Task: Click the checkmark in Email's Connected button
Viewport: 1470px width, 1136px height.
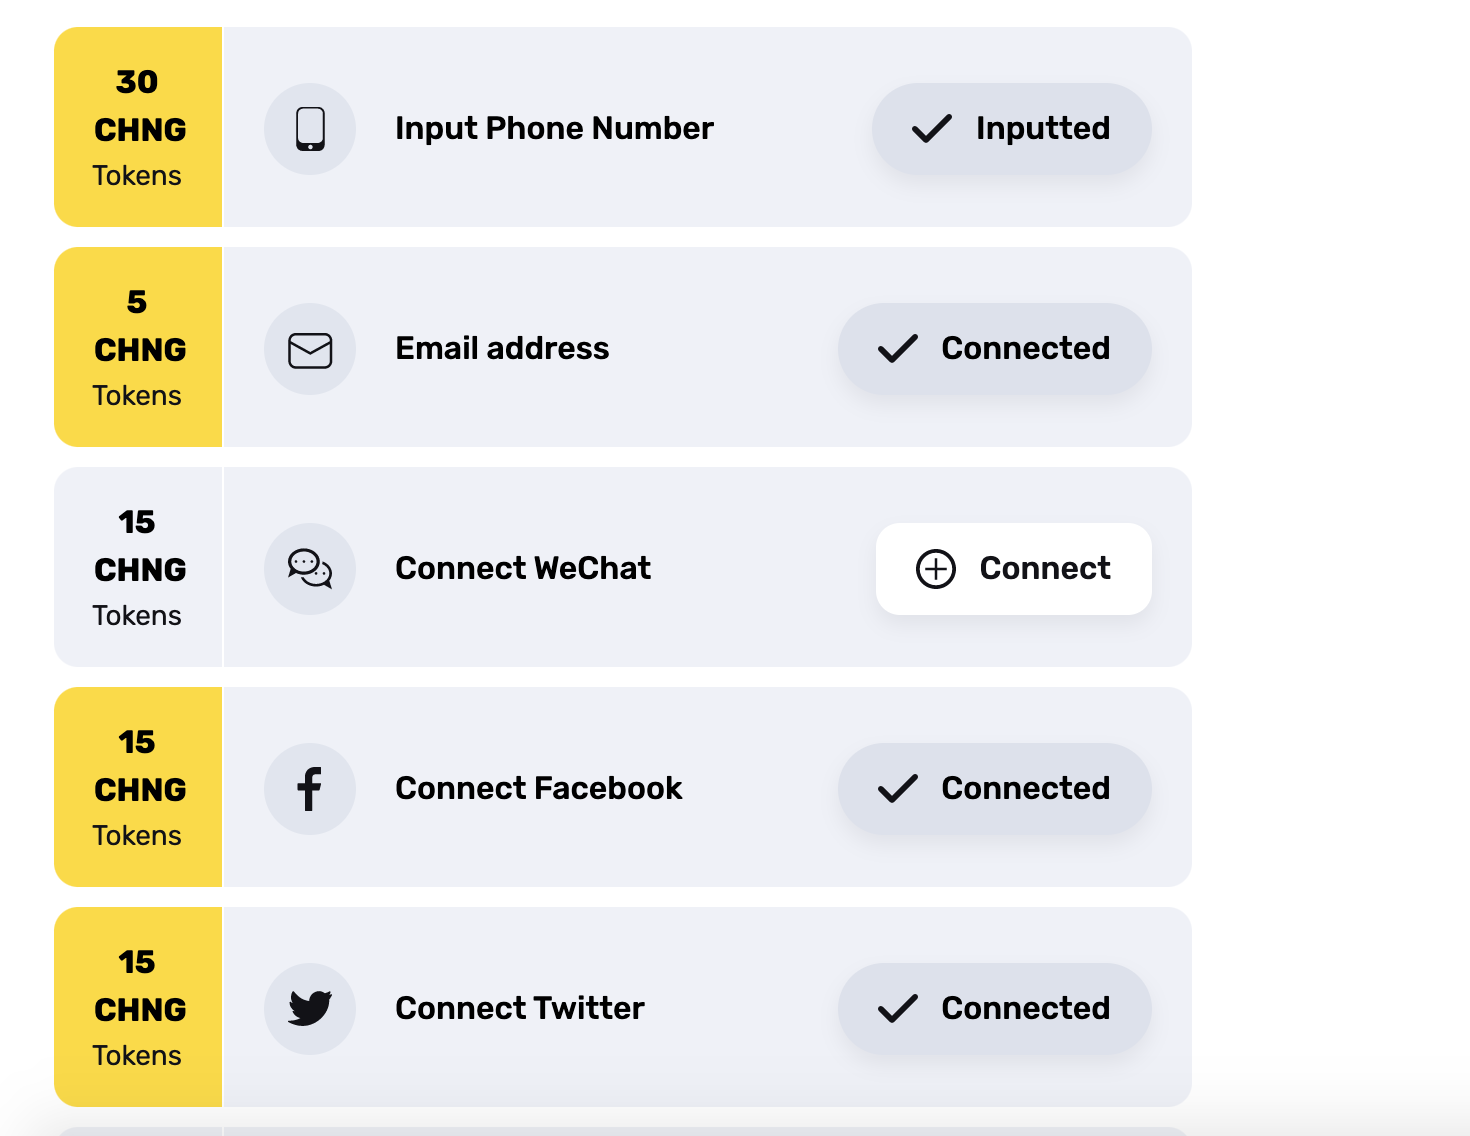Action: [897, 349]
